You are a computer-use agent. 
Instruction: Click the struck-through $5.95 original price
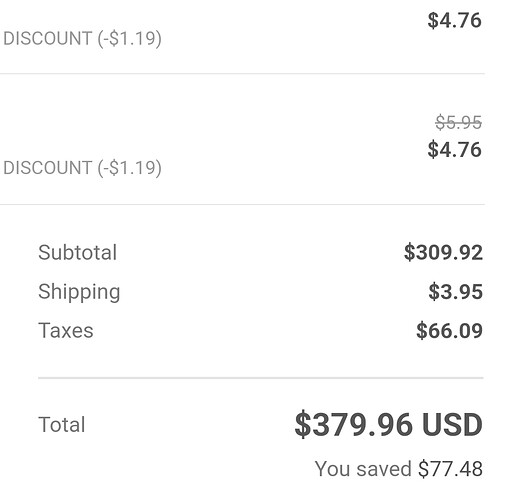pos(459,122)
